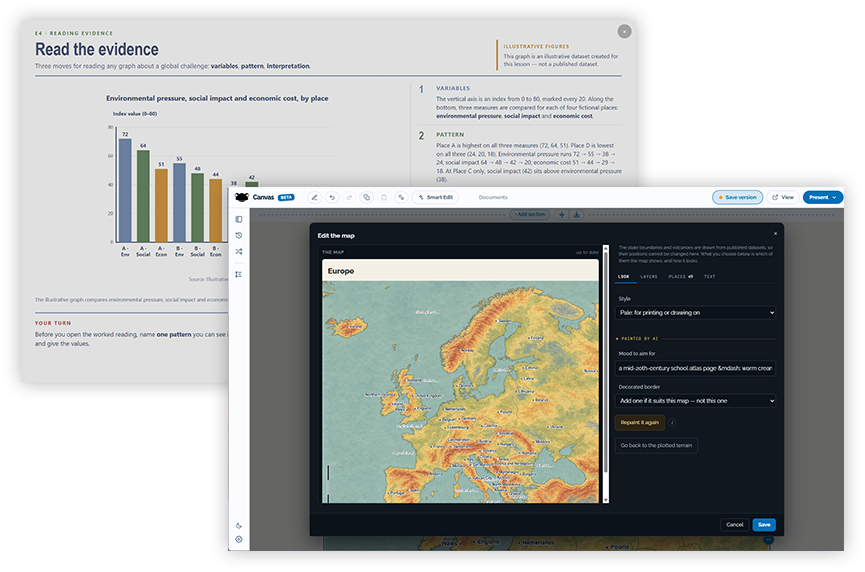Viewport: 865px width, 572px height.
Task: Switch to the Layers tab
Action: (649, 276)
